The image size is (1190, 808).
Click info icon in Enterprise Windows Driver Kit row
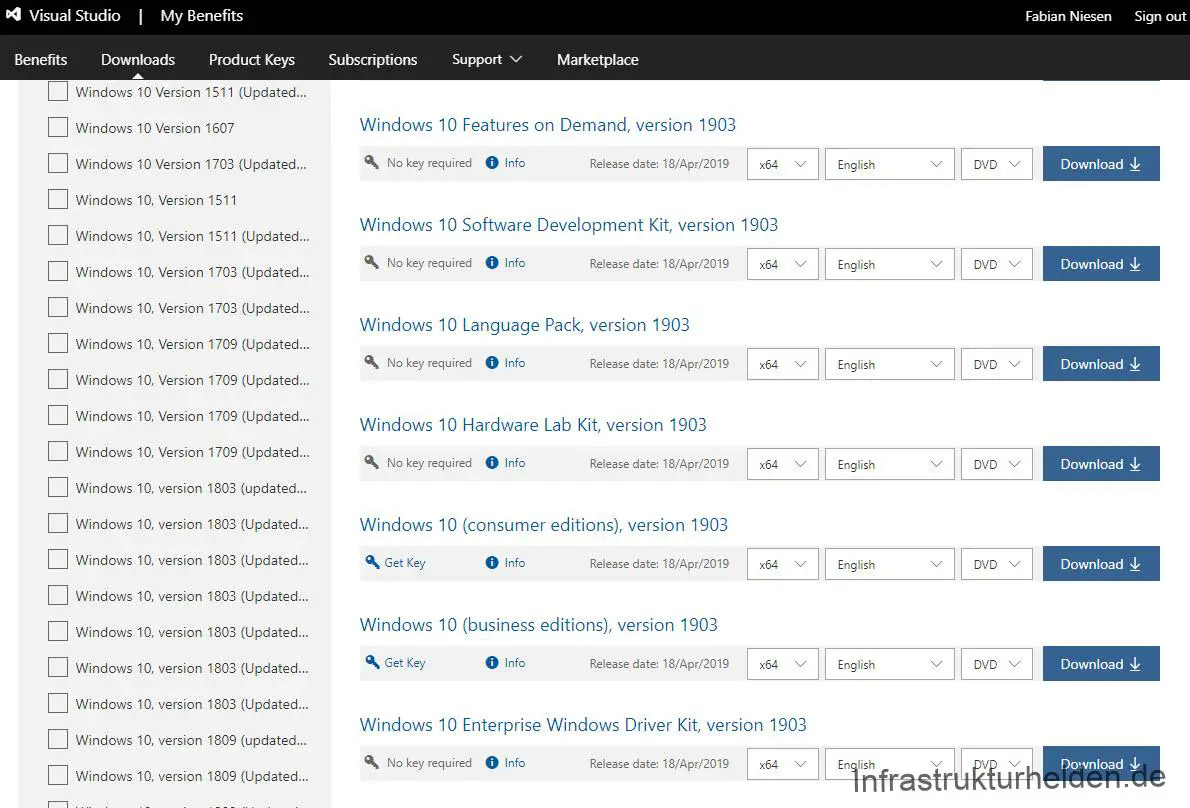(x=492, y=762)
